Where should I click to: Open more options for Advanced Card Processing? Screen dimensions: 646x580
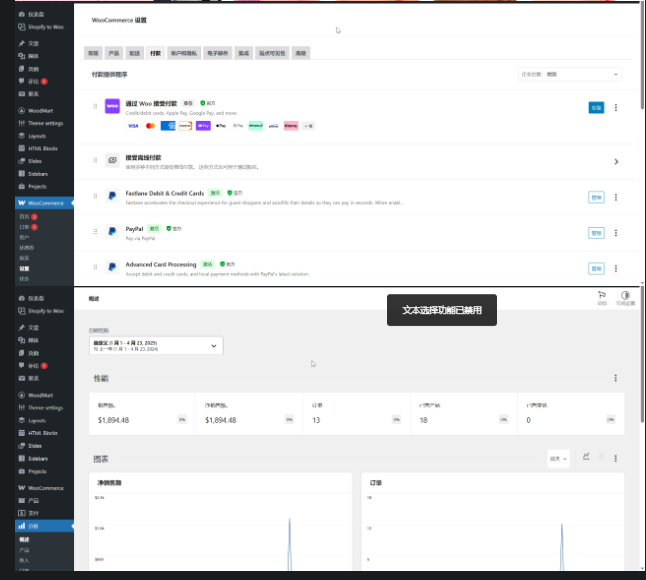pyautogui.click(x=616, y=269)
